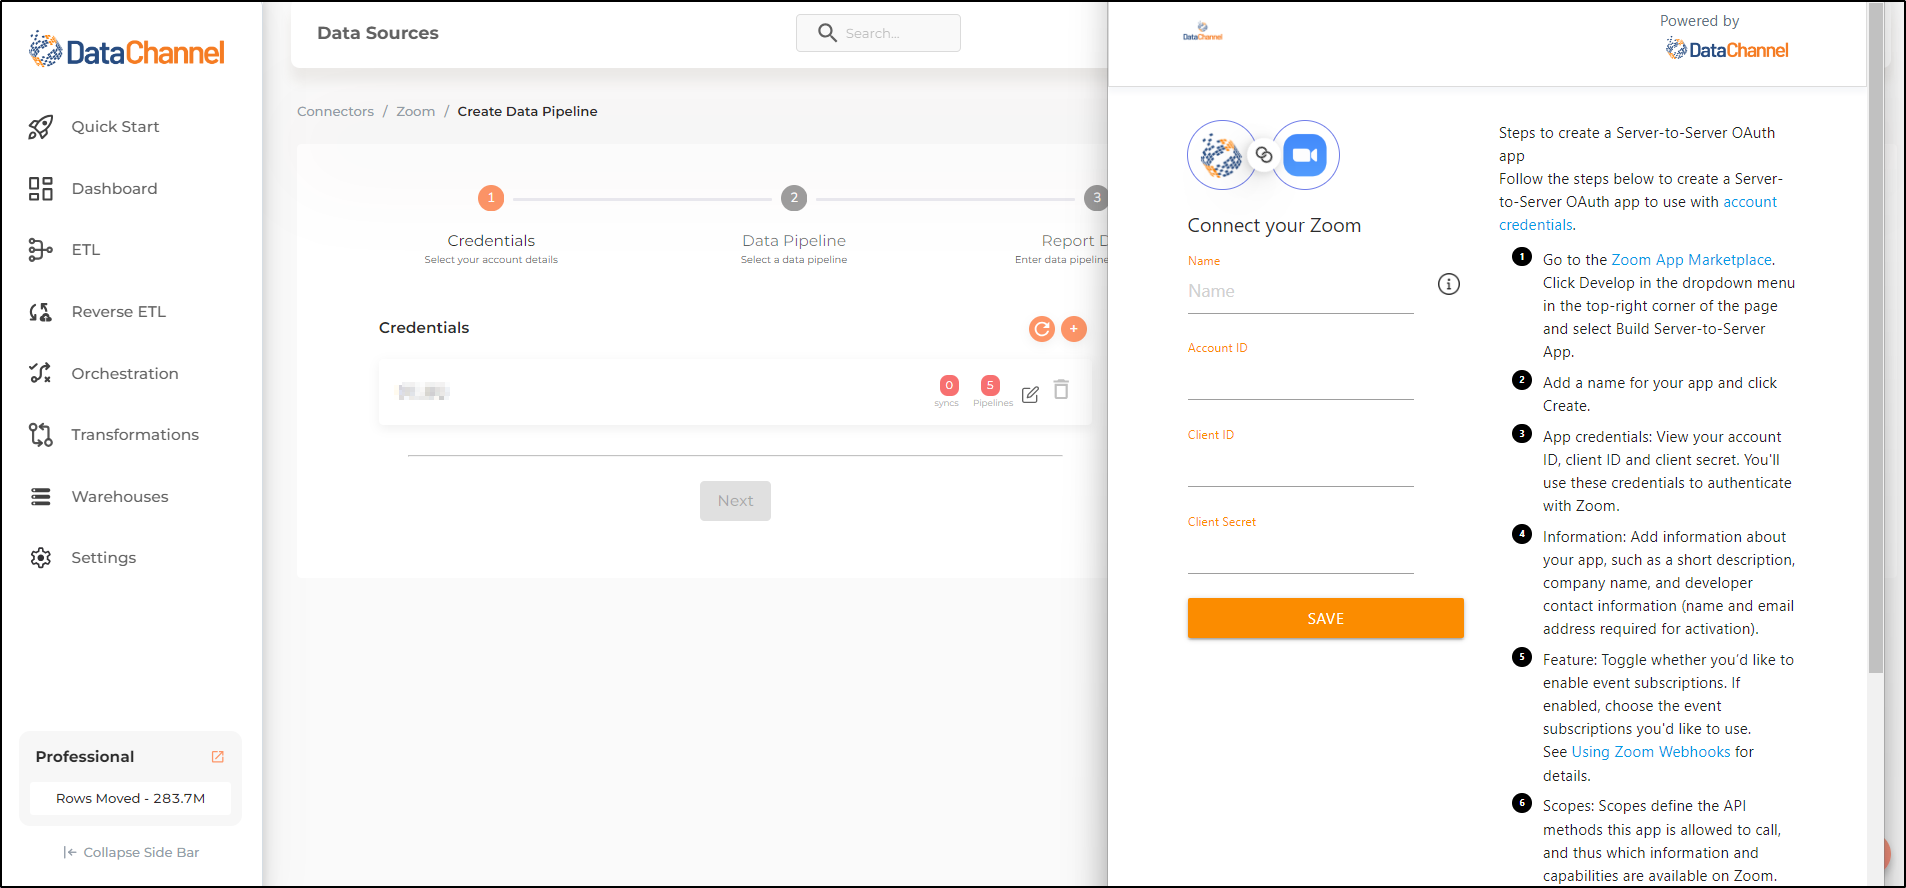Click the Powered by DataChannel logo

1727,49
